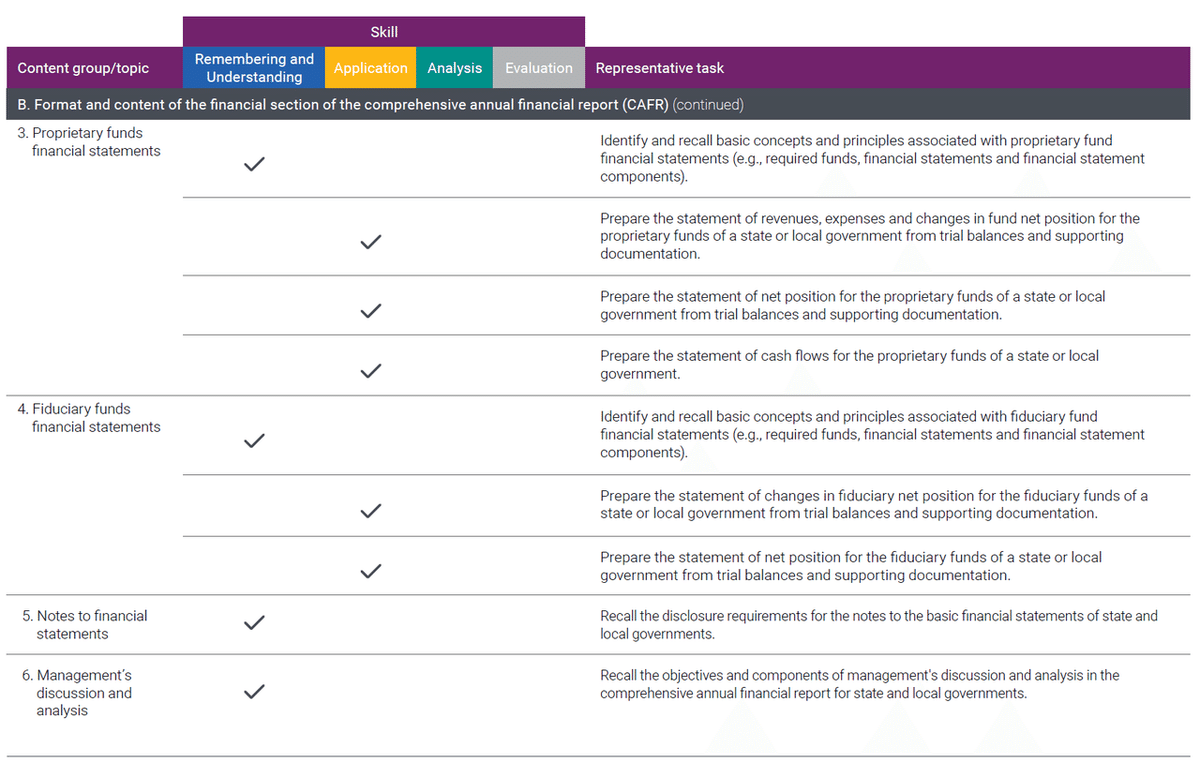
Task: Select the checkmark for proprietary revenues and expenses statement
Action: pyautogui.click(x=371, y=242)
